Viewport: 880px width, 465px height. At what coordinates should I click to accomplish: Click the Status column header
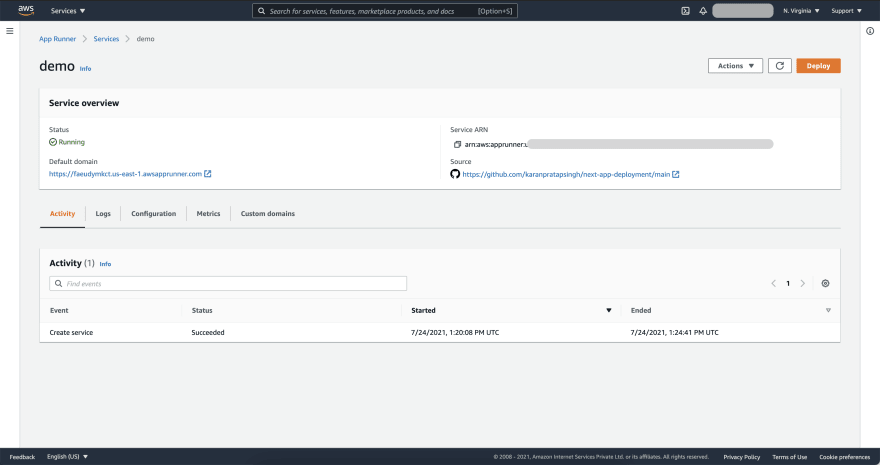click(x=202, y=310)
